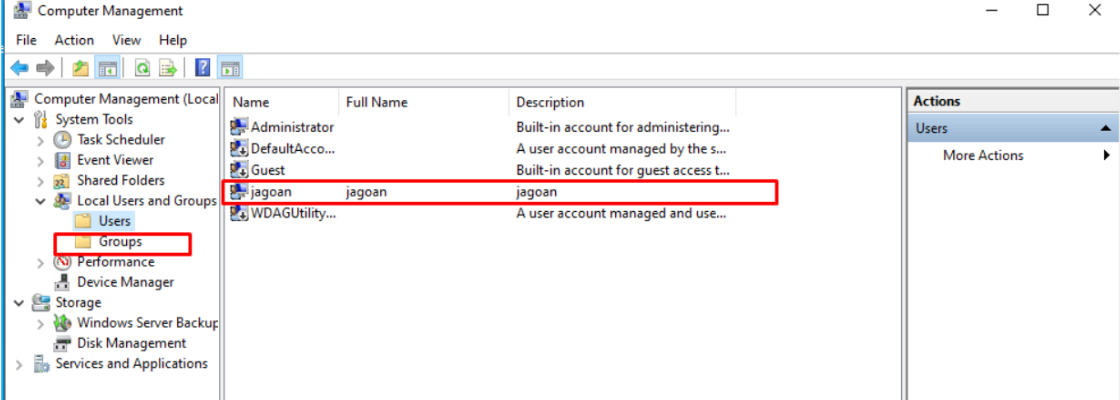Select the Users folder in tree
This screenshot has height=400, width=1120.
114,221
